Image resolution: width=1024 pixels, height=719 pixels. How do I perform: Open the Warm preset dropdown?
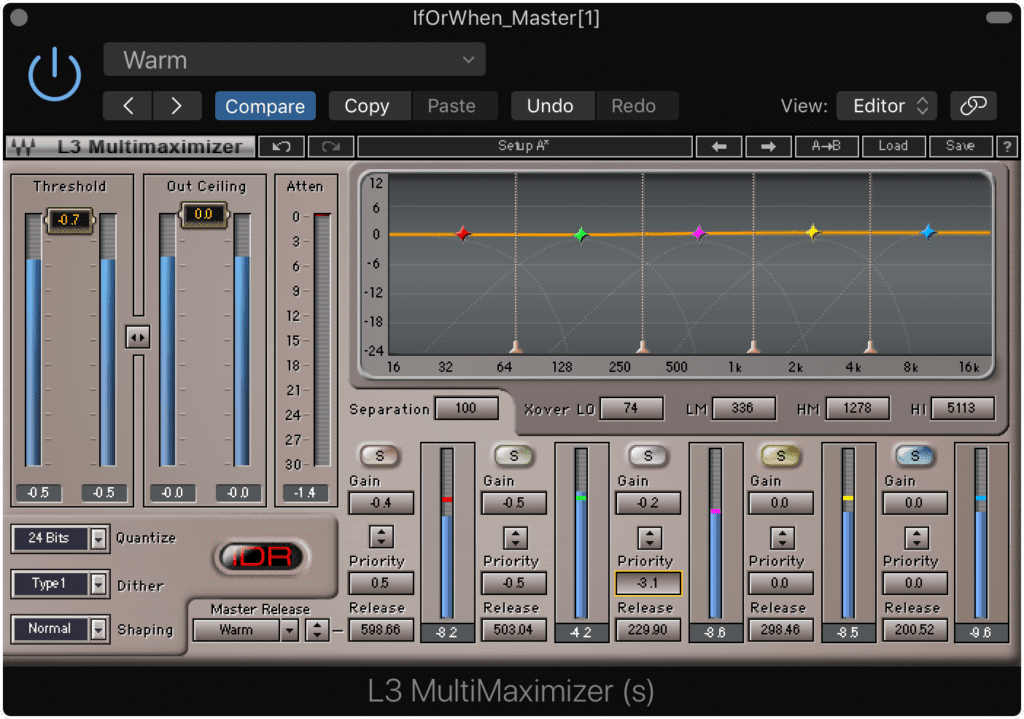(x=294, y=59)
